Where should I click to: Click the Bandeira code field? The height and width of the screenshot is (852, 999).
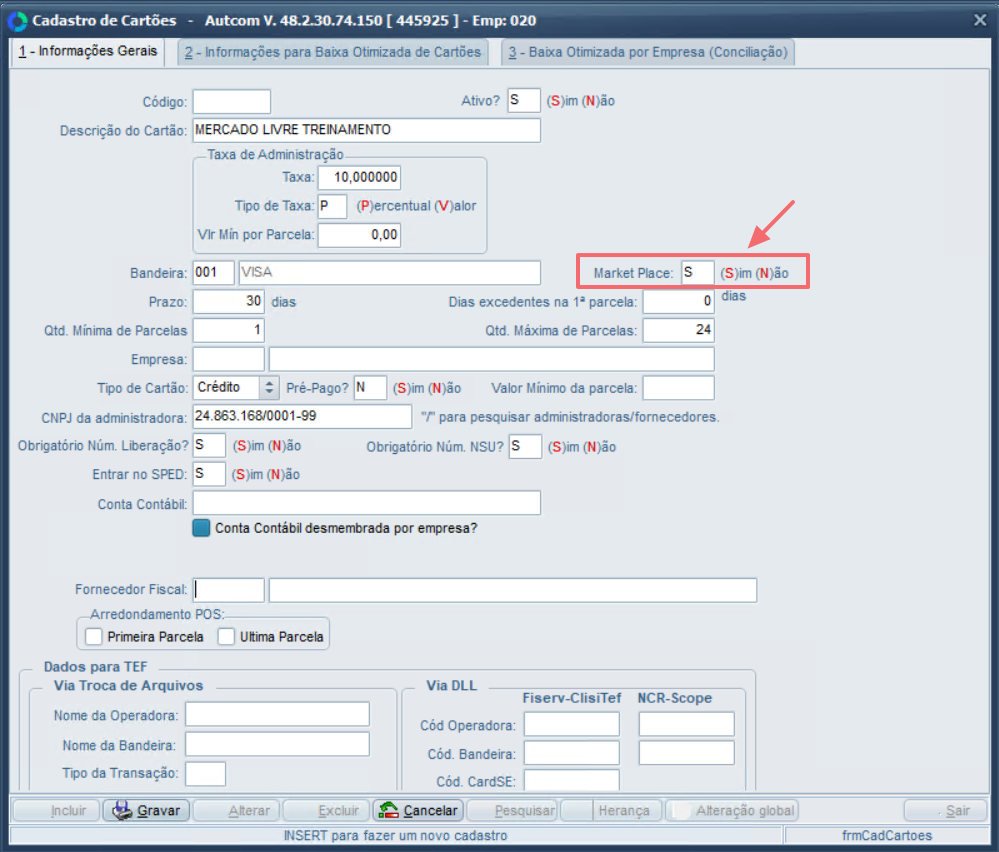213,273
